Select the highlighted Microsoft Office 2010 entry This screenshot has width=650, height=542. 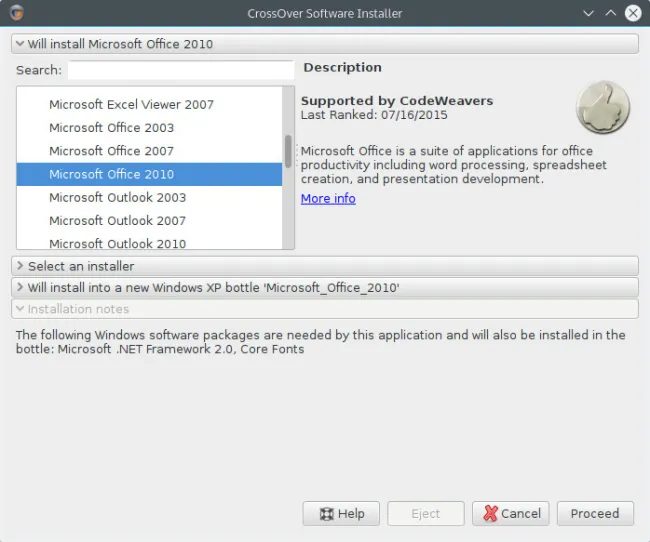149,174
